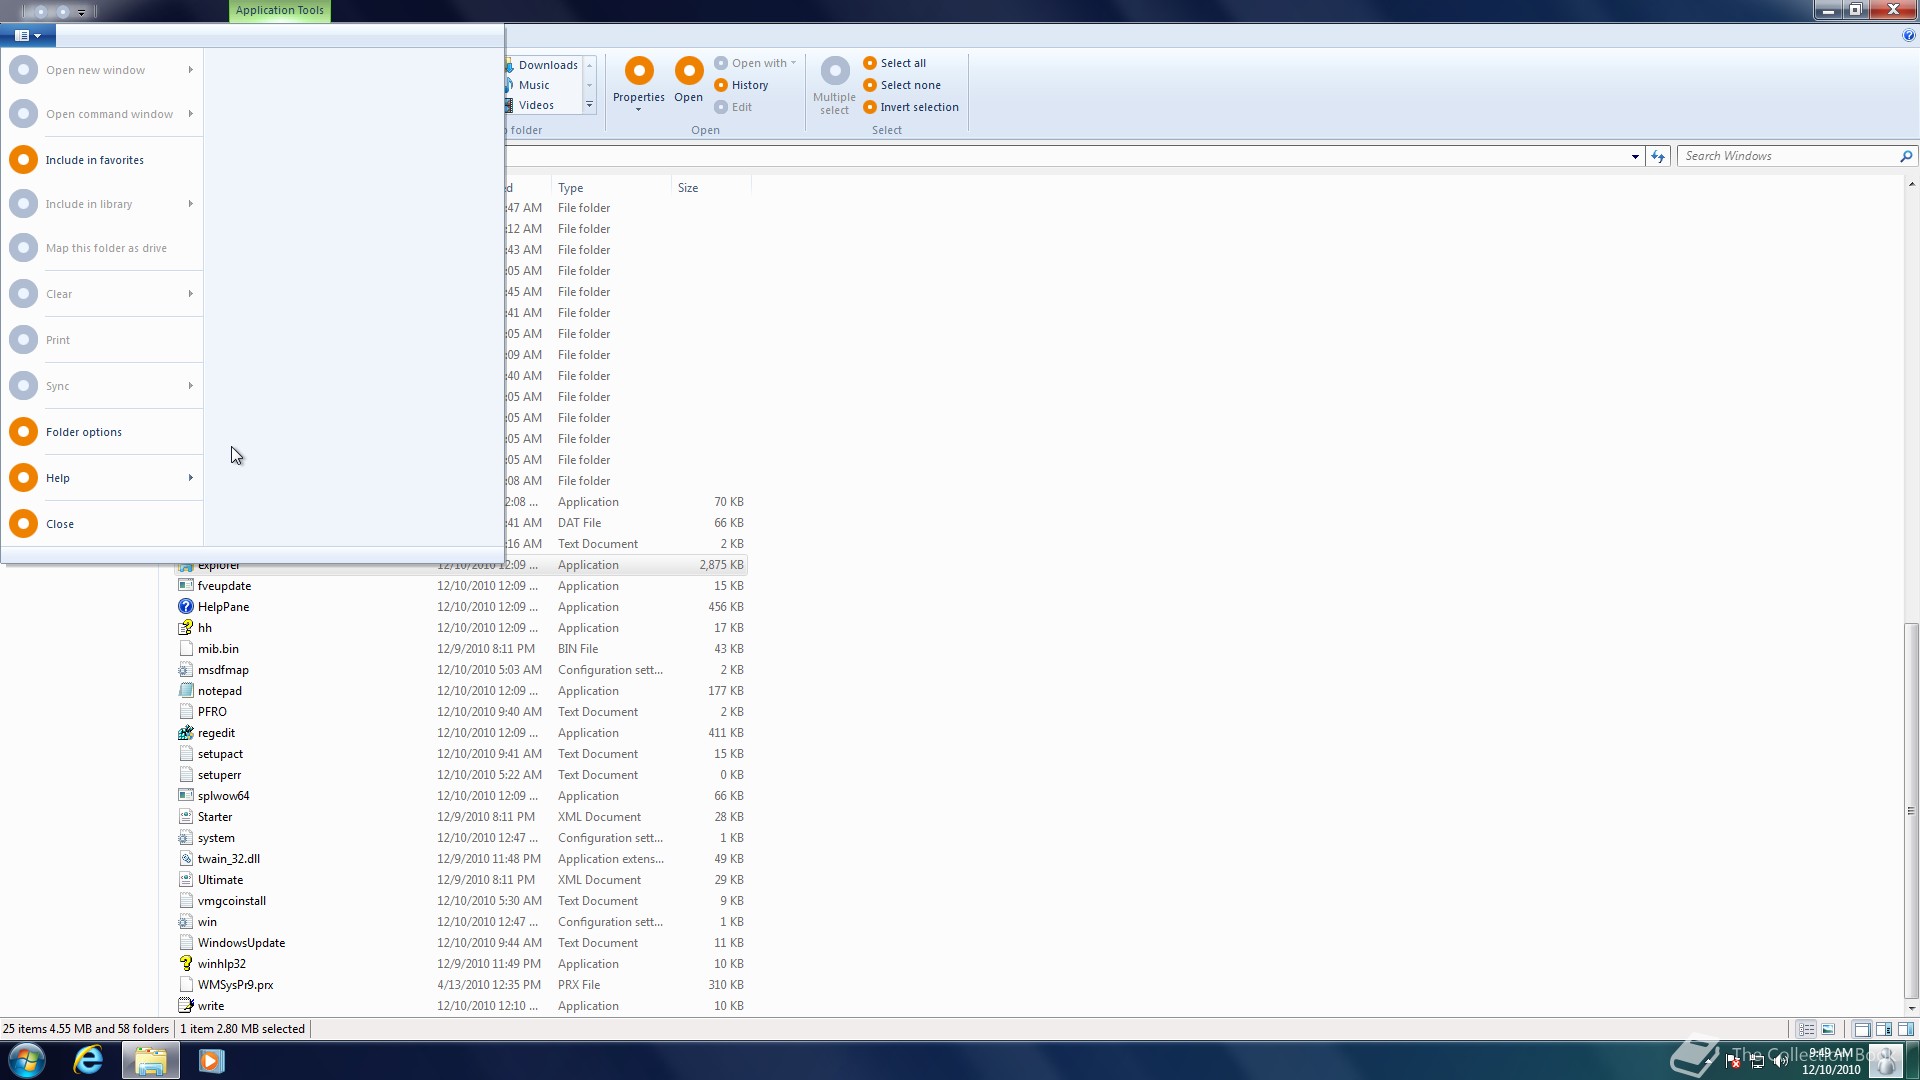Viewport: 1920px width, 1080px height.
Task: Click the Open icon in the ribbon
Action: pos(688,71)
